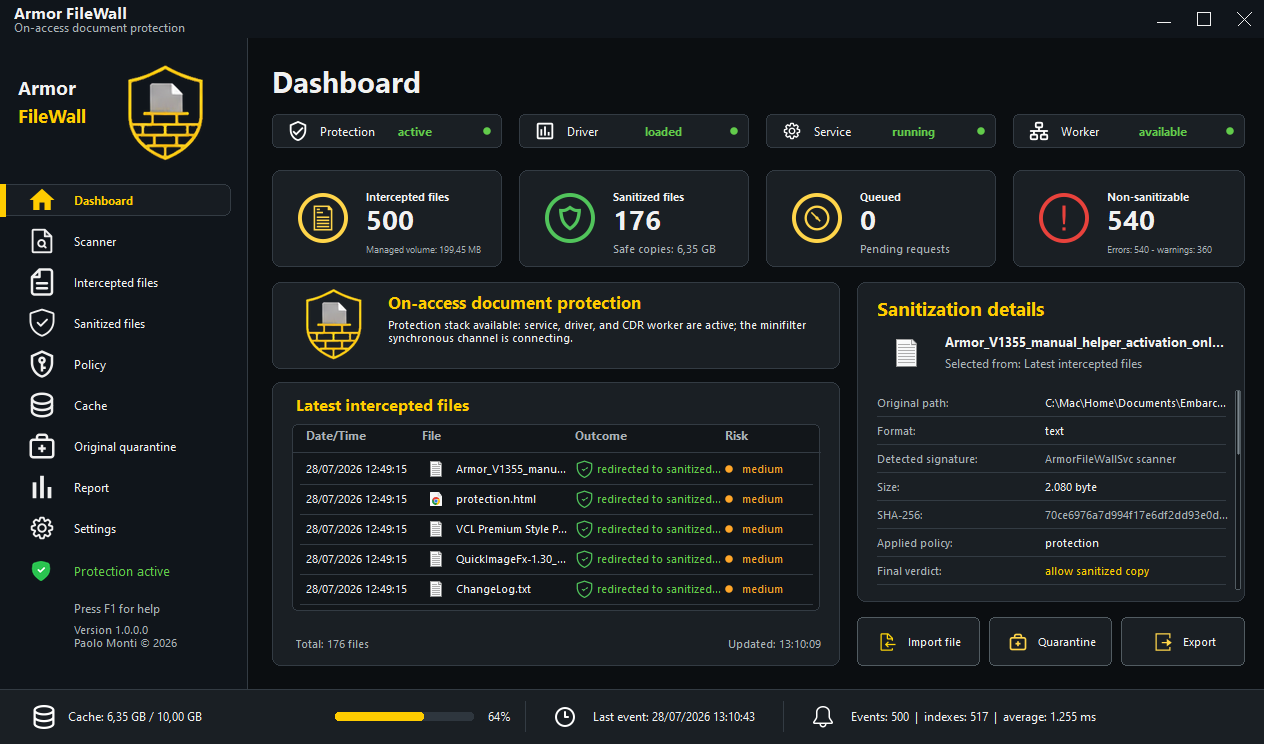Click the Non-sanitizable red exclamation icon

[x=1064, y=218]
